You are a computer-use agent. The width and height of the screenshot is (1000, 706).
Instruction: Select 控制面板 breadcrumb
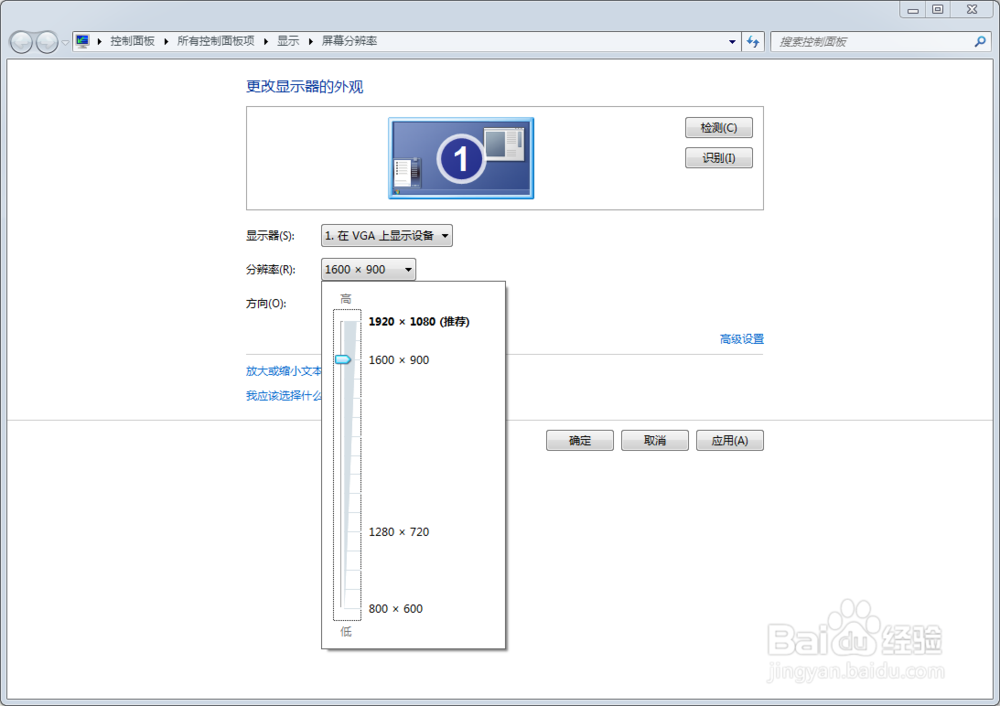[x=132, y=41]
